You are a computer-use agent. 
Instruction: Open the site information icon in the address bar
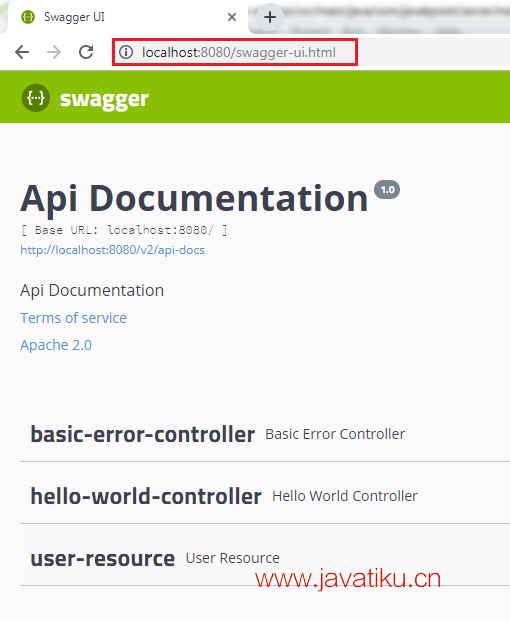click(126, 52)
